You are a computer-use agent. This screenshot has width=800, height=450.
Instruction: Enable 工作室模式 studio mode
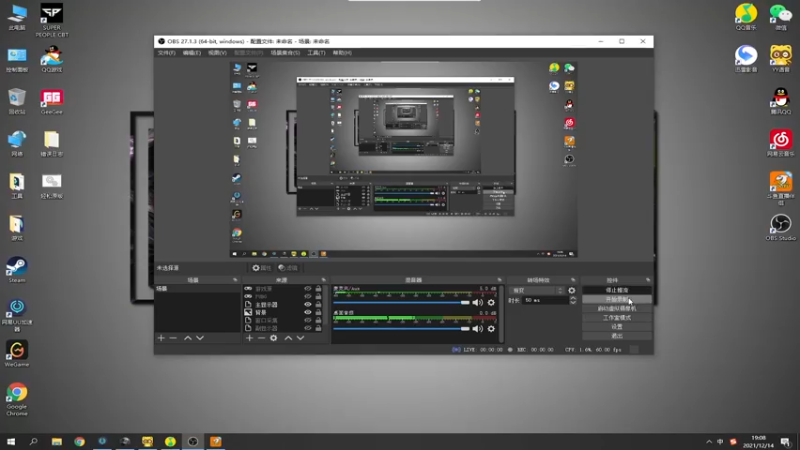click(x=617, y=317)
